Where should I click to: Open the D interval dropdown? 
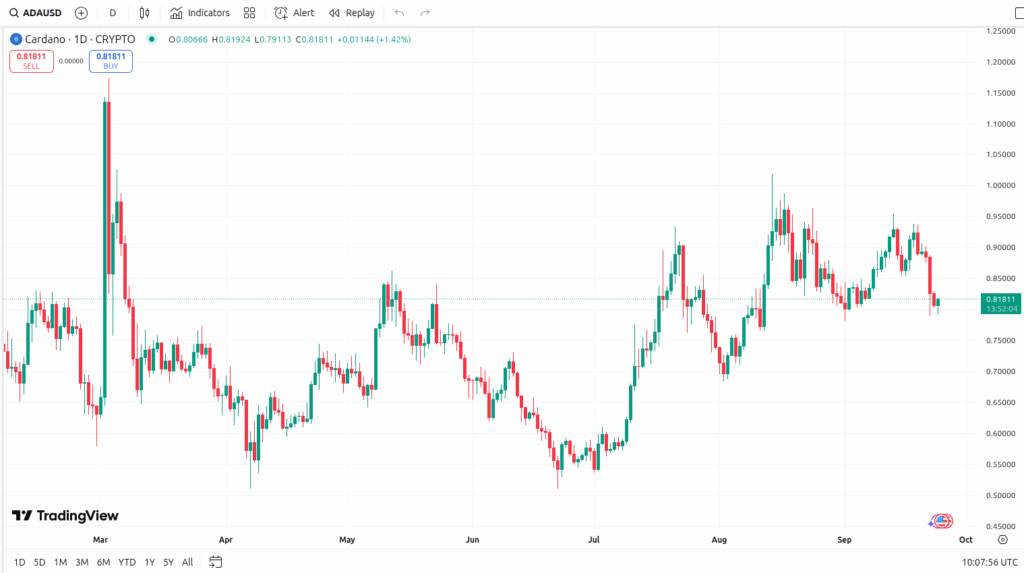tap(112, 13)
